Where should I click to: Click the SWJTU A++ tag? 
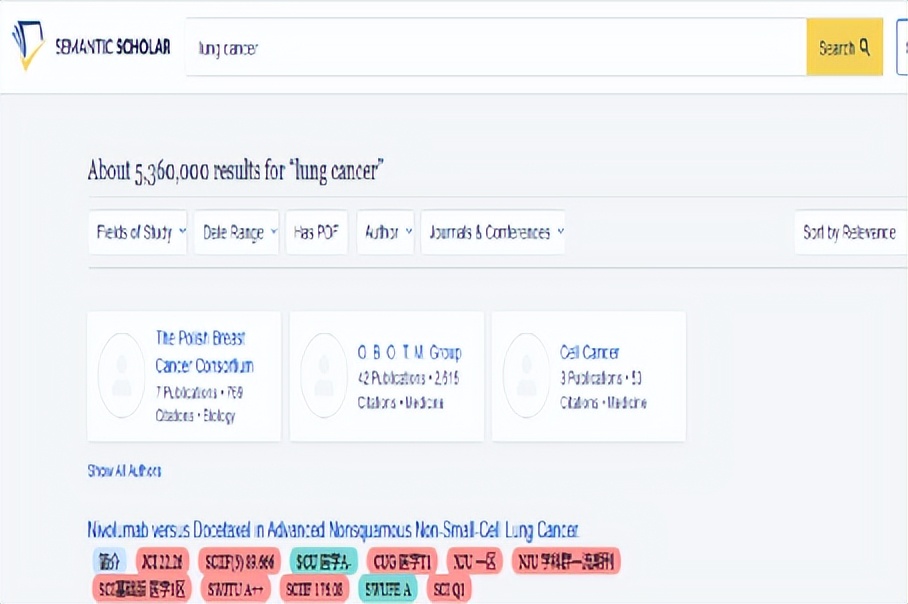pos(236,589)
